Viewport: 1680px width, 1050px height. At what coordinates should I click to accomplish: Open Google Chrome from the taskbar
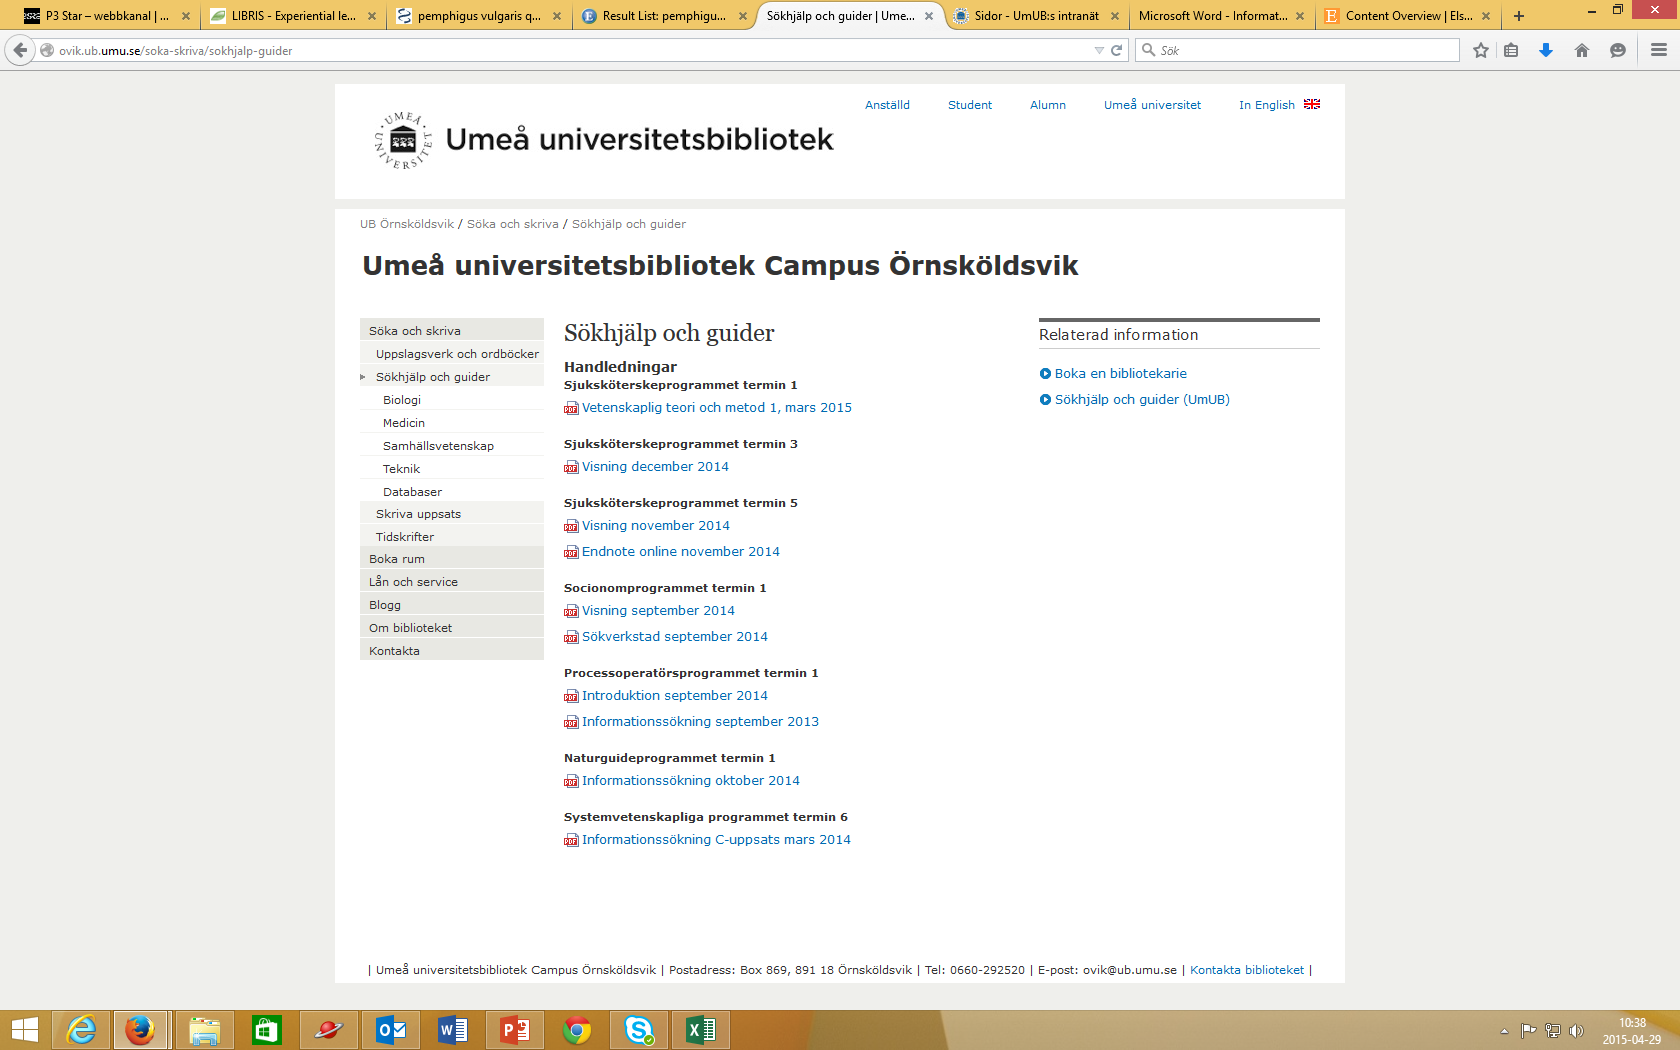[577, 1030]
